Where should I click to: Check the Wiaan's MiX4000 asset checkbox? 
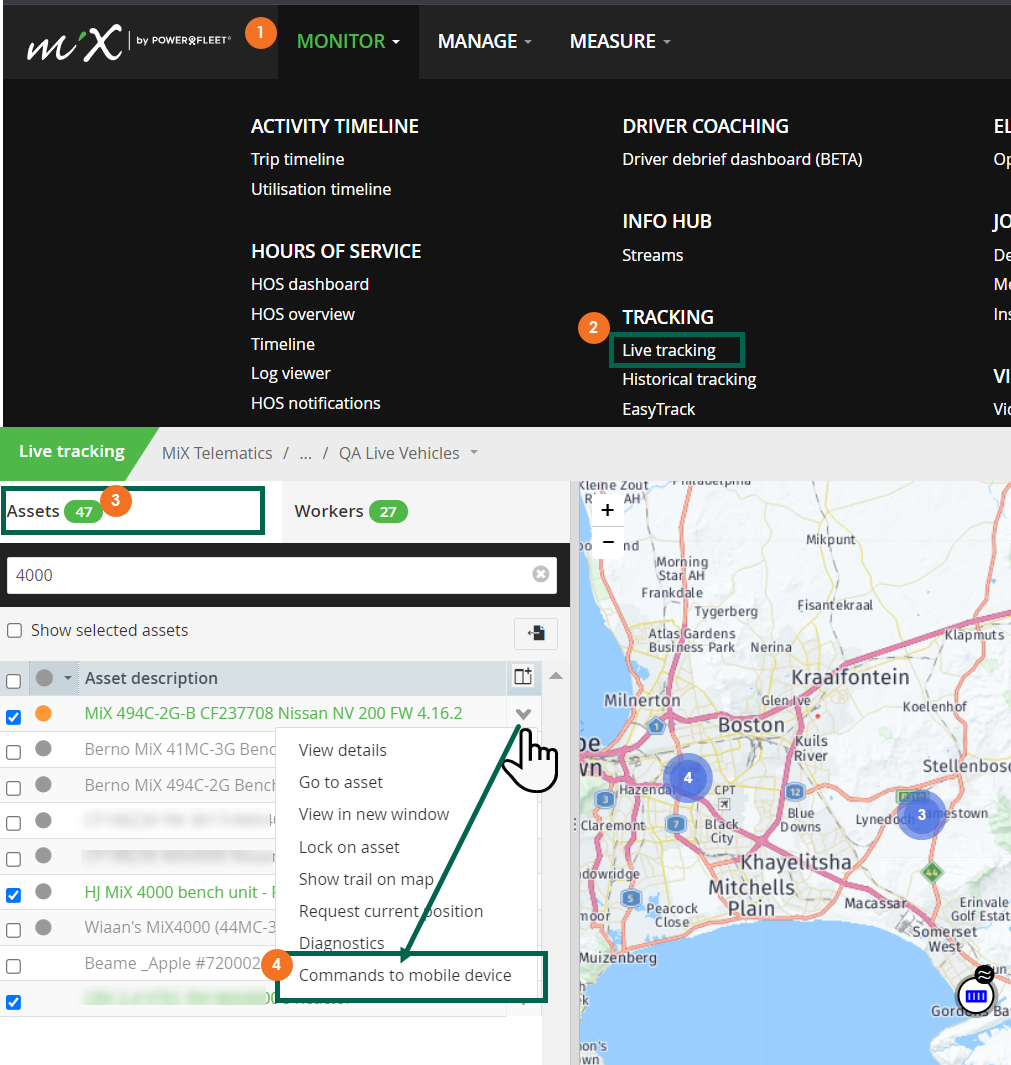14,930
